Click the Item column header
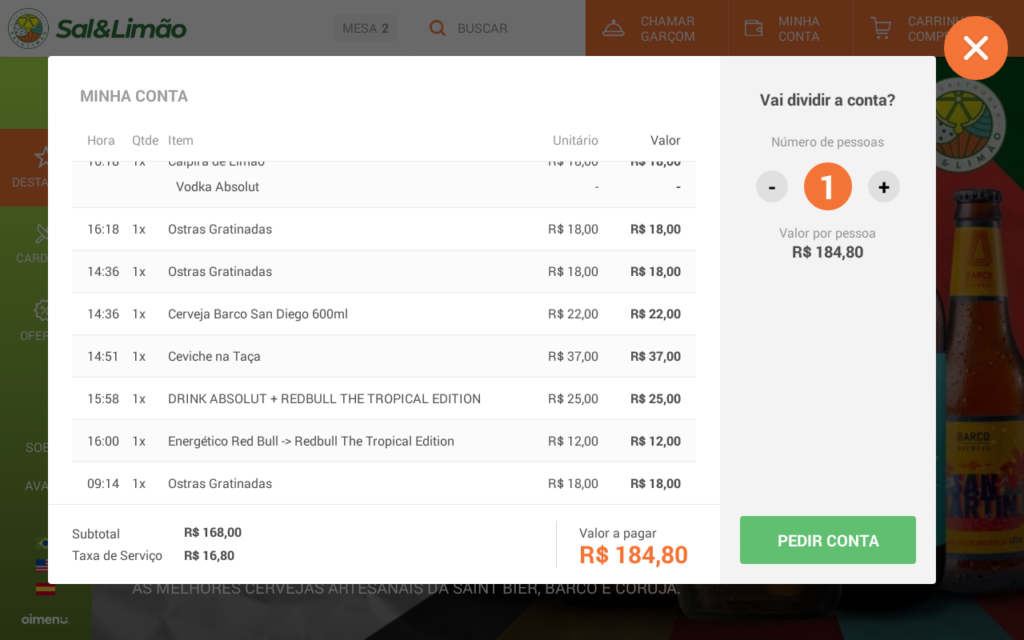The height and width of the screenshot is (640, 1024). pyautogui.click(x=180, y=140)
